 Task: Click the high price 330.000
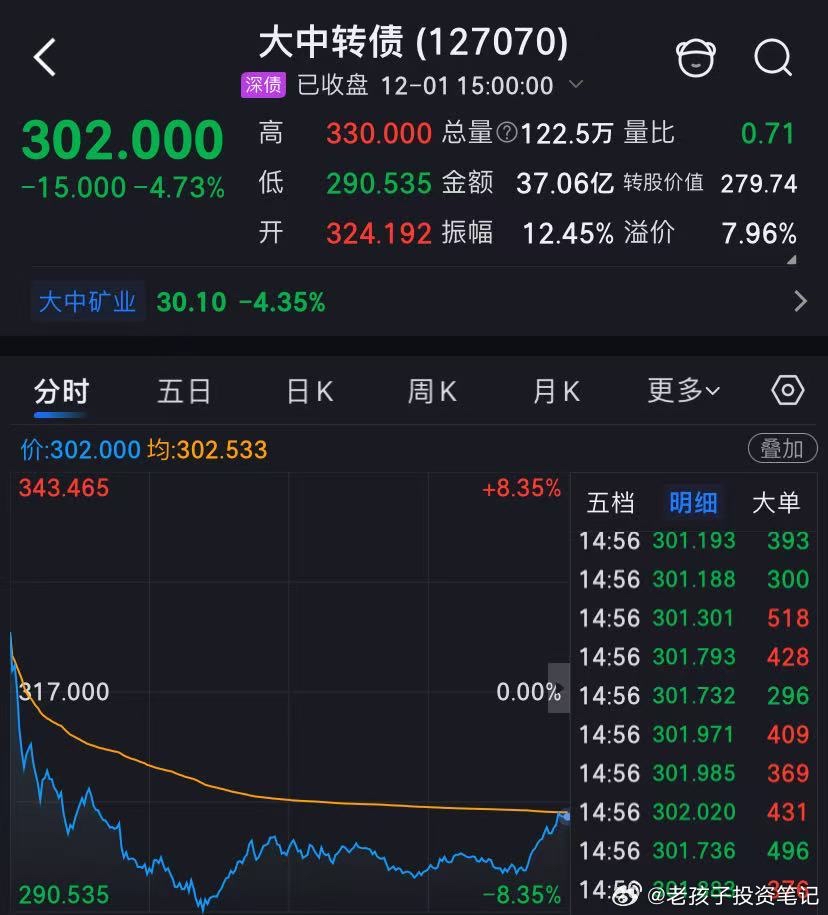379,134
